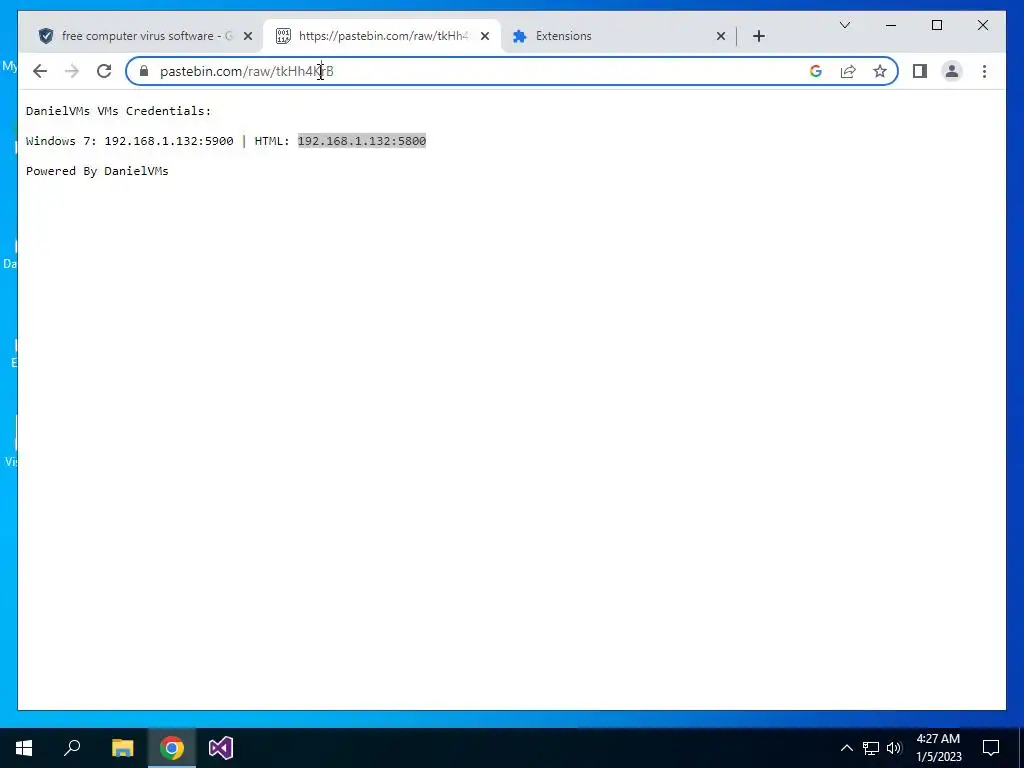Screen dimensions: 1024x768
Task: Open the Chrome three-dot menu
Action: point(984,71)
